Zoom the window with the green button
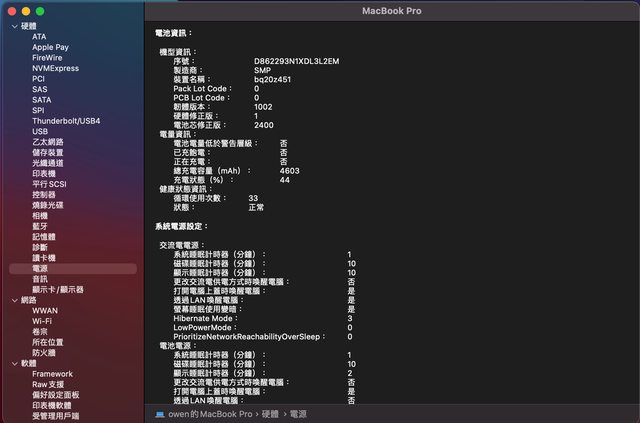Viewport: 640px width, 423px height. tap(41, 10)
